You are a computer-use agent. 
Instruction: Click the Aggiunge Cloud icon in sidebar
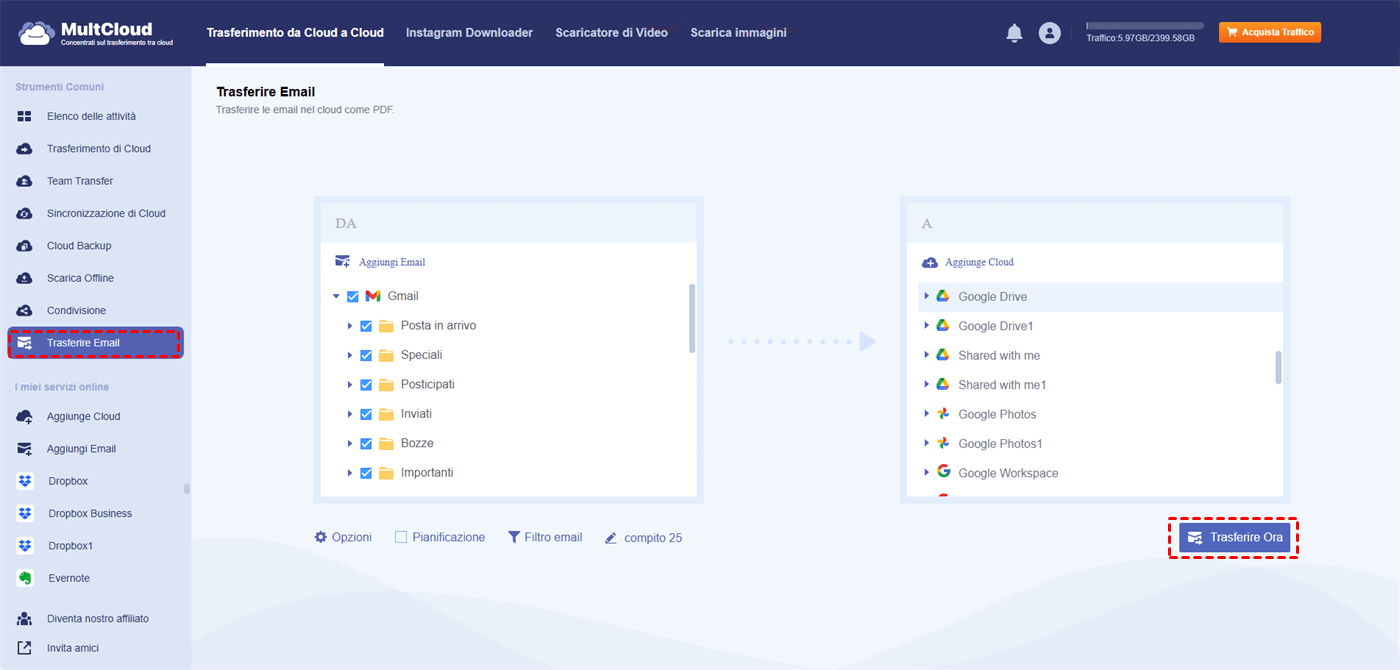(x=25, y=417)
